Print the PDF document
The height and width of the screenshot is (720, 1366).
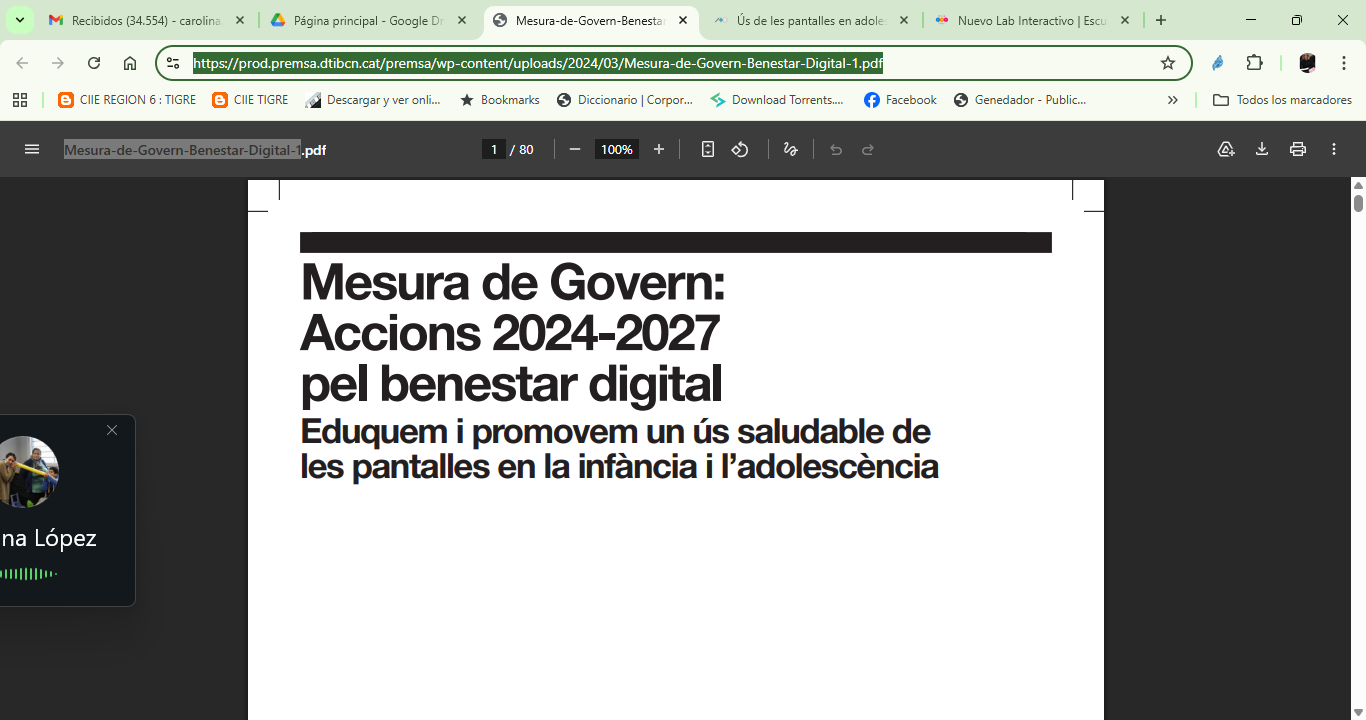click(x=1297, y=148)
